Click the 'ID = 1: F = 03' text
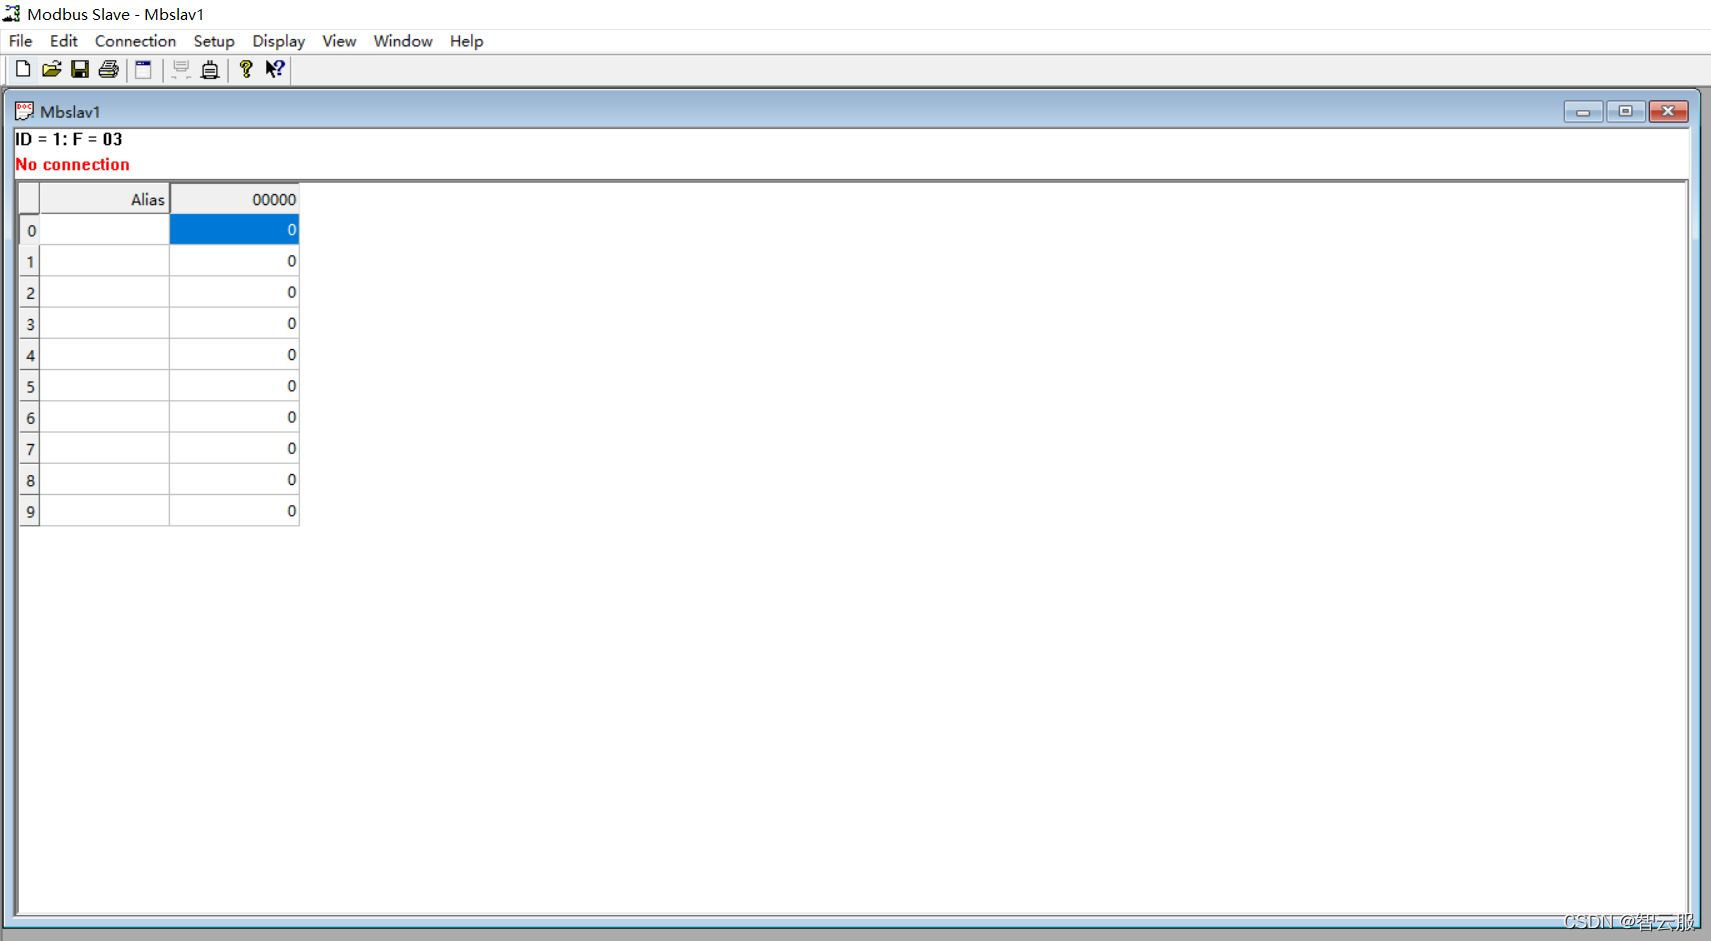 (69, 139)
